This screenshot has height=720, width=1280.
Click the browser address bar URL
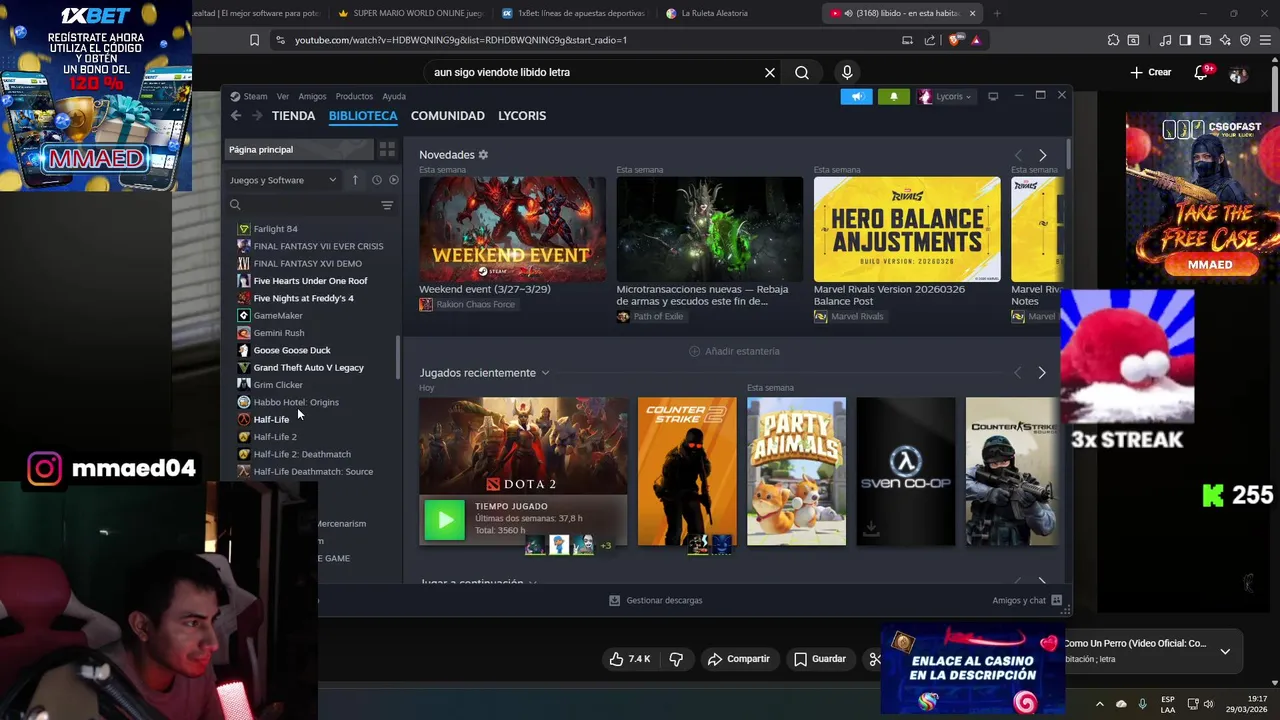click(x=460, y=40)
